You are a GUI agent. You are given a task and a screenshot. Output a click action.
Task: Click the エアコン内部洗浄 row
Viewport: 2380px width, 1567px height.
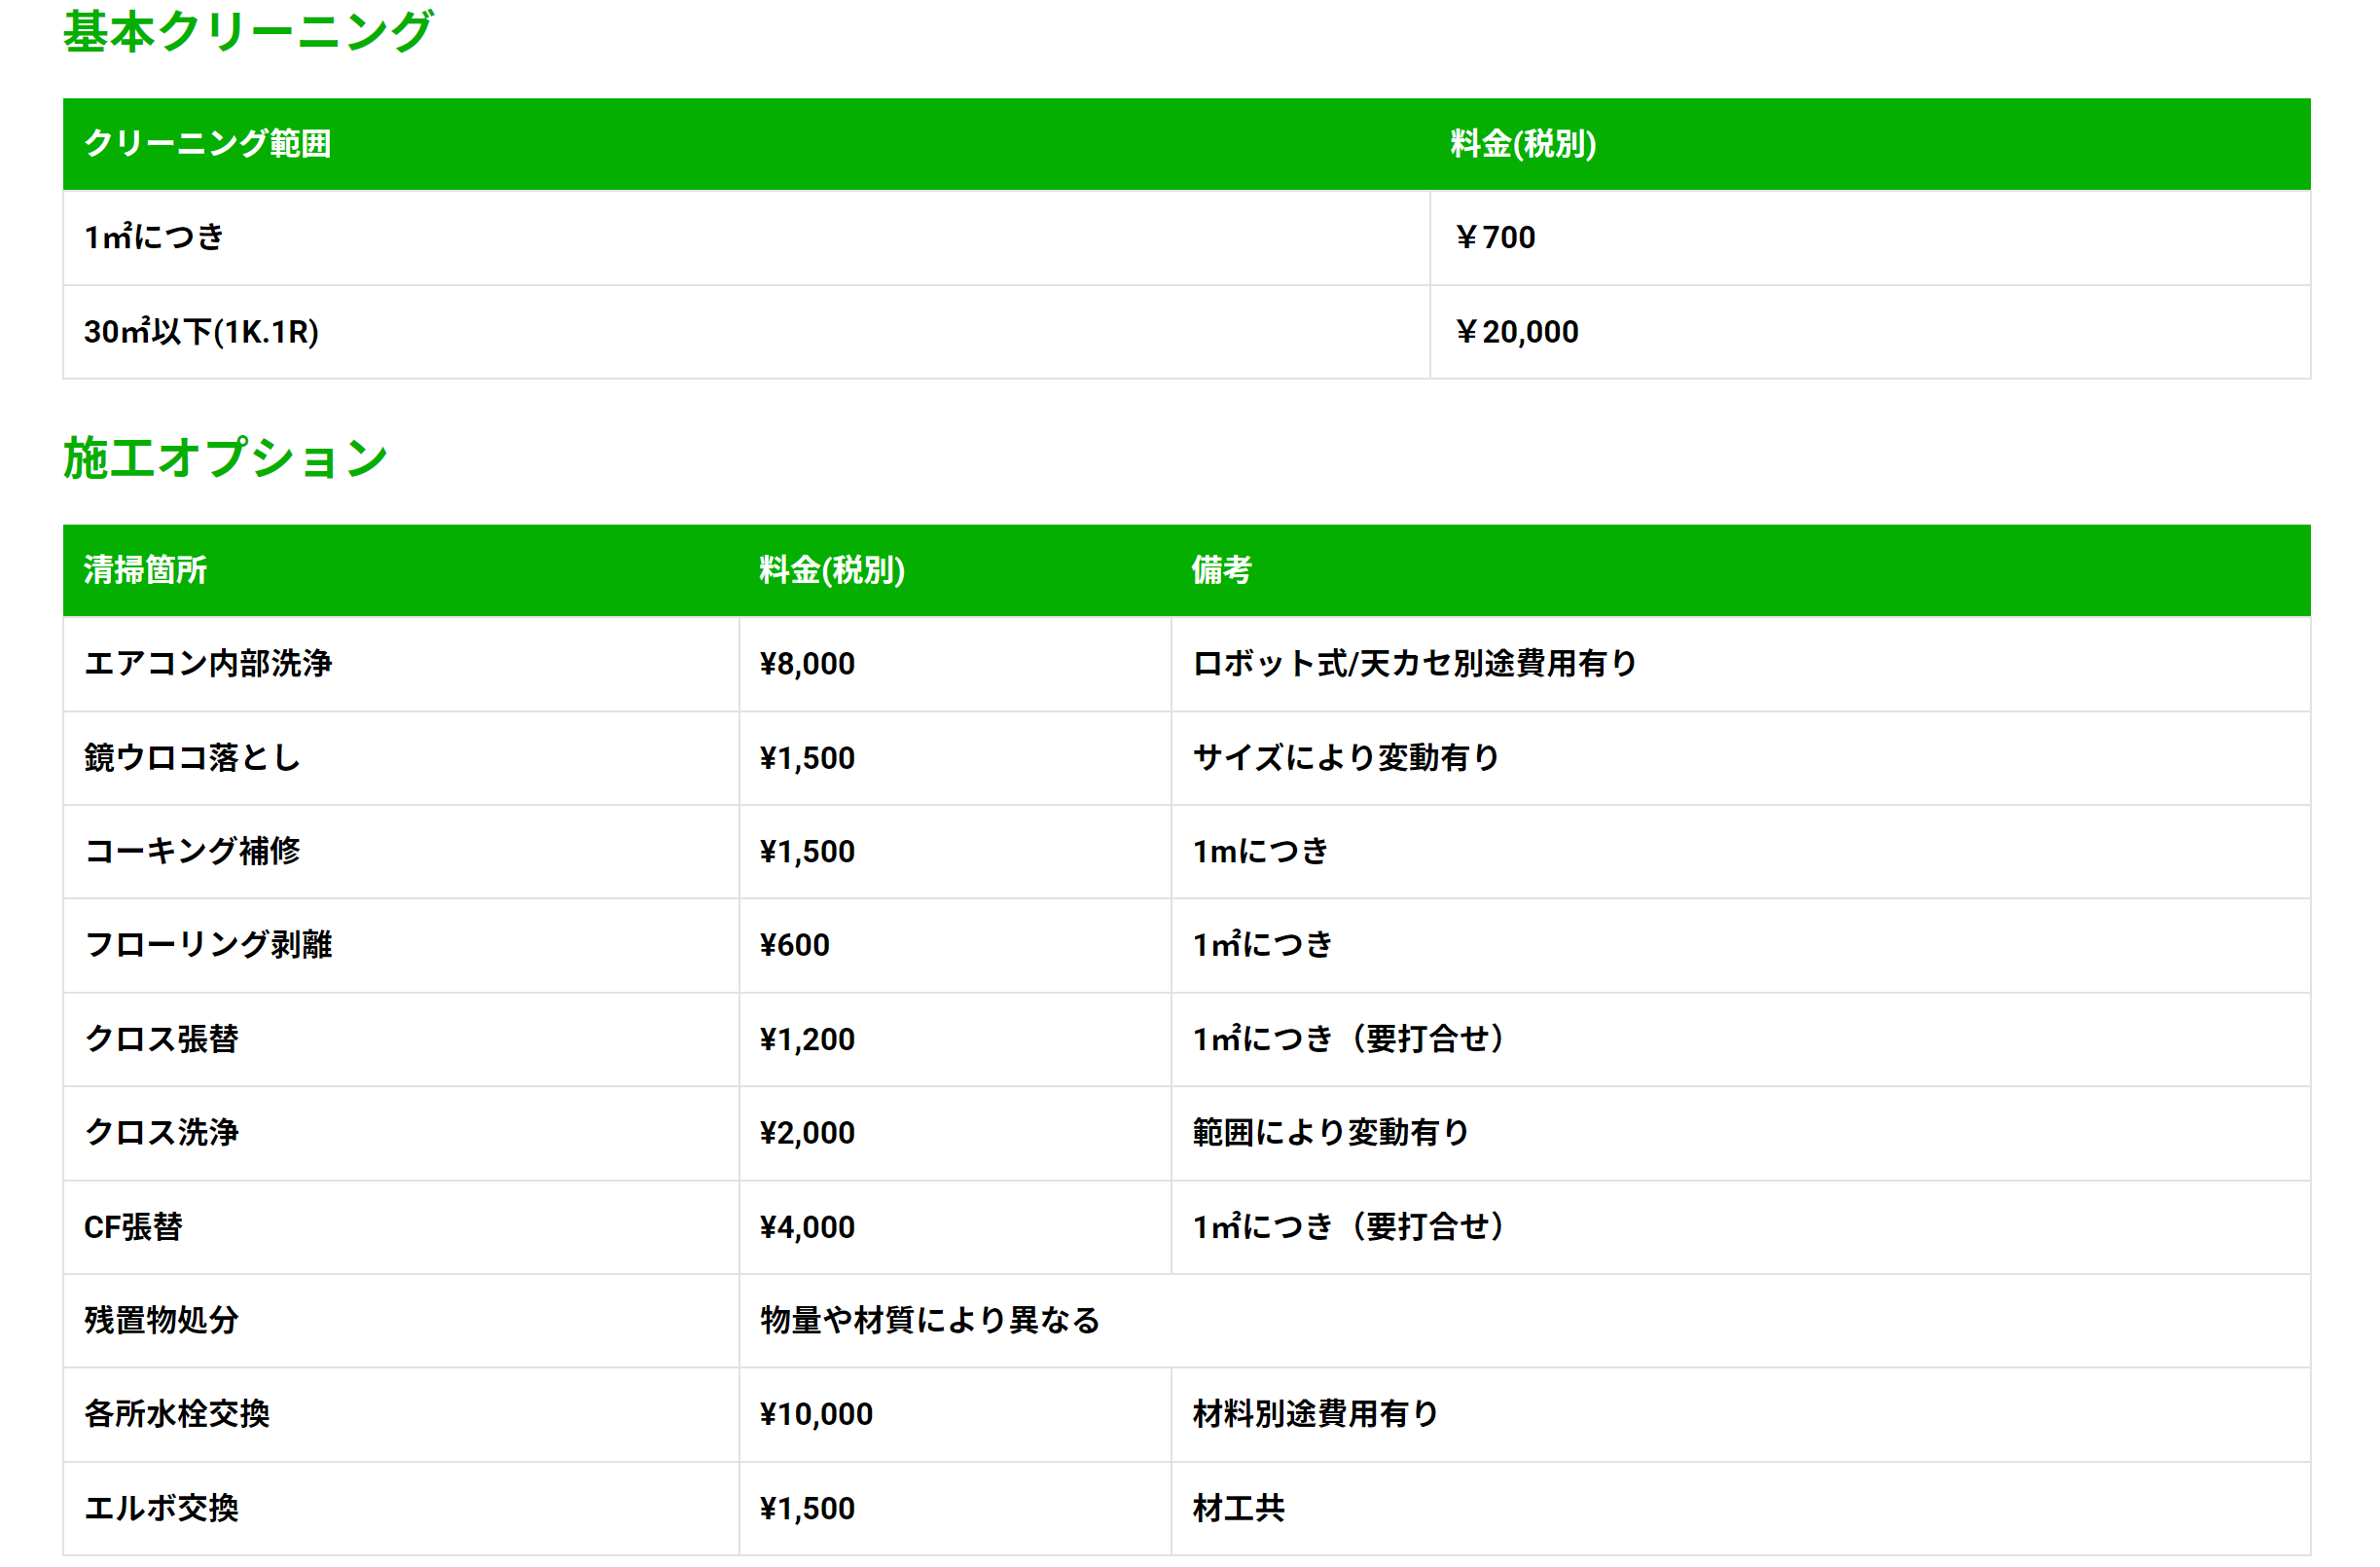pos(208,664)
